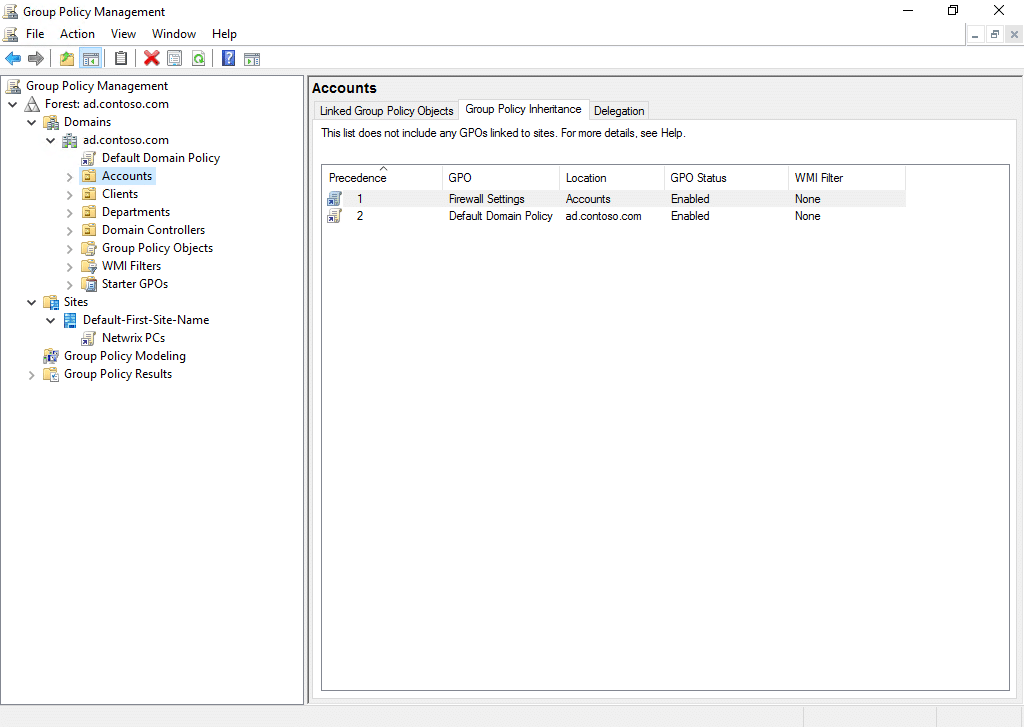Expand the Domain Controllers node
This screenshot has width=1024, height=727.
[69, 231]
